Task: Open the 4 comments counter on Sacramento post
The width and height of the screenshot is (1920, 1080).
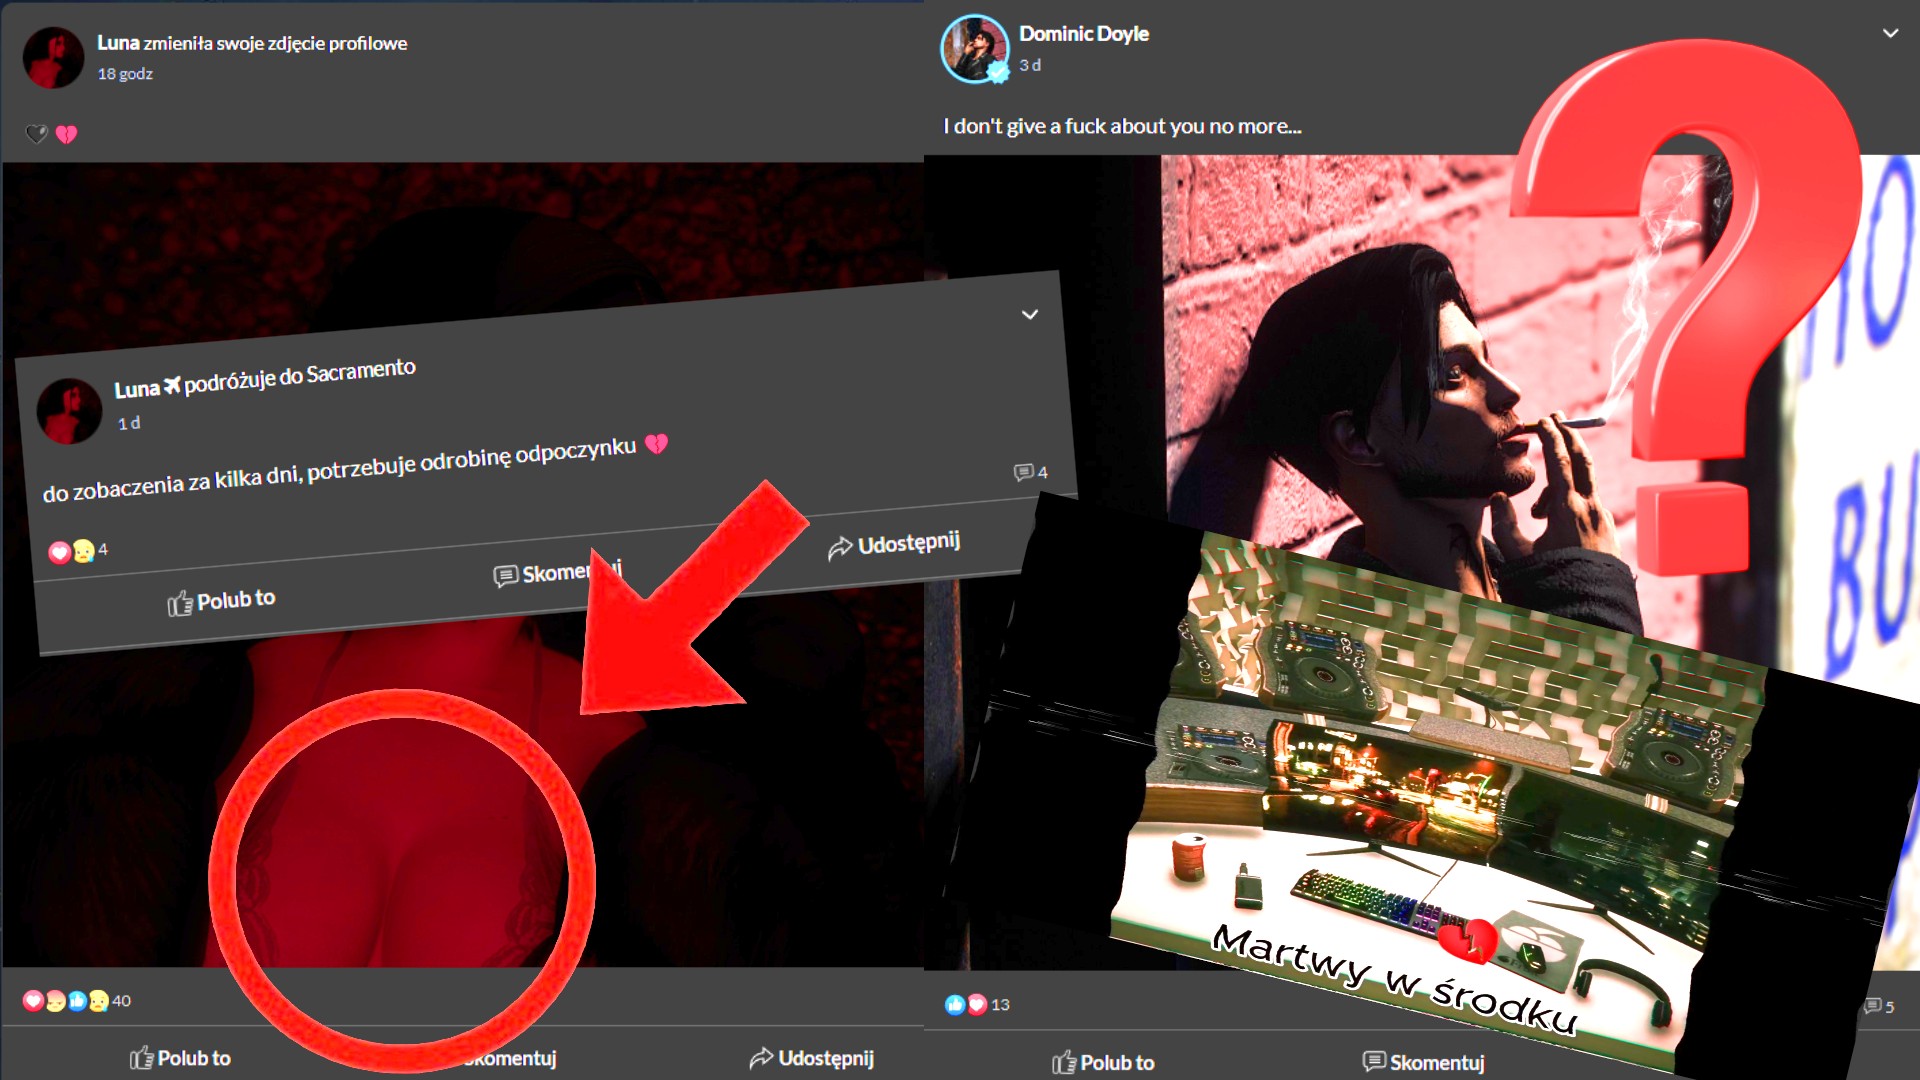Action: pyautogui.click(x=1030, y=472)
